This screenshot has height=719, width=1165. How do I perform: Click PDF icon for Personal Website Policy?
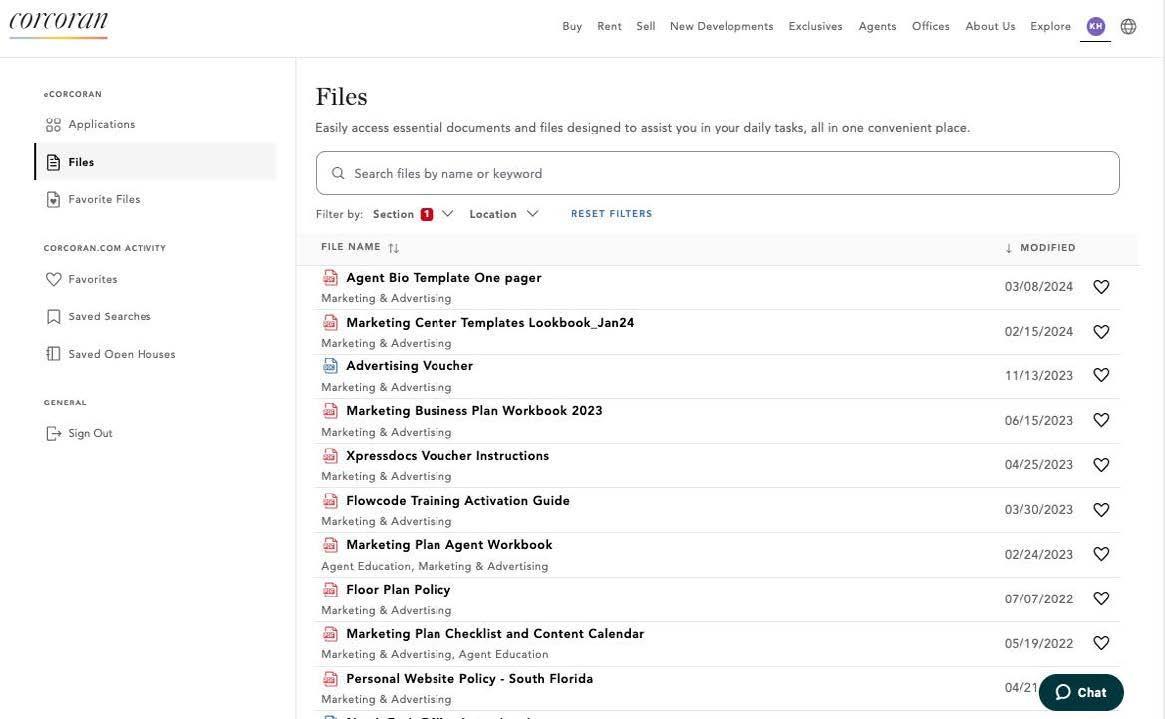click(330, 679)
